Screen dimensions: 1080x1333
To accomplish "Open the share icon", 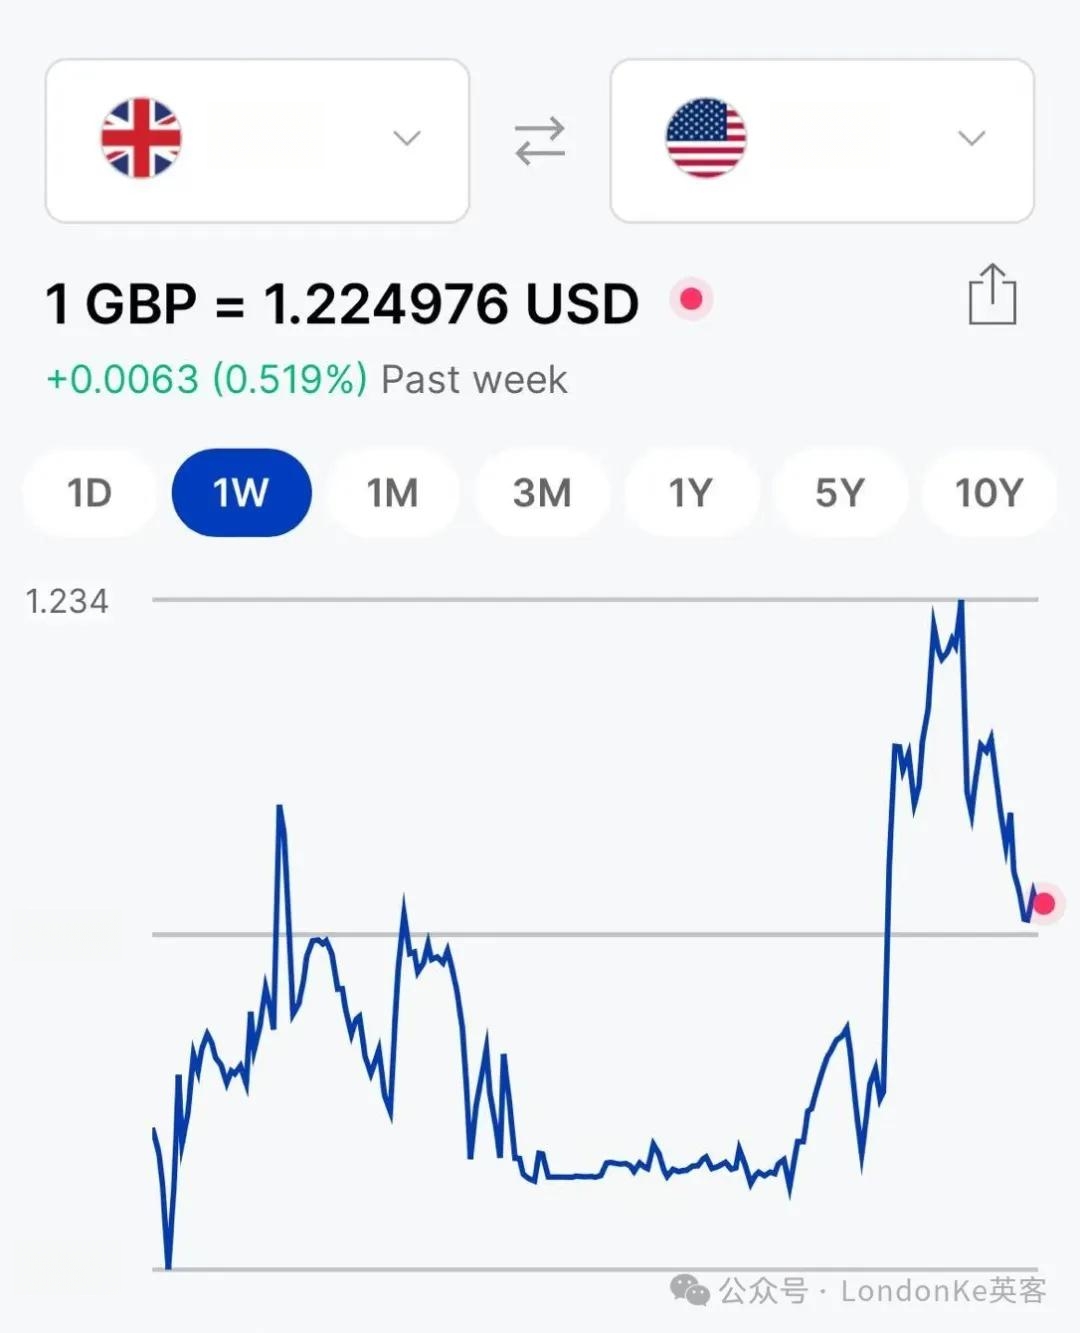I will (992, 294).
